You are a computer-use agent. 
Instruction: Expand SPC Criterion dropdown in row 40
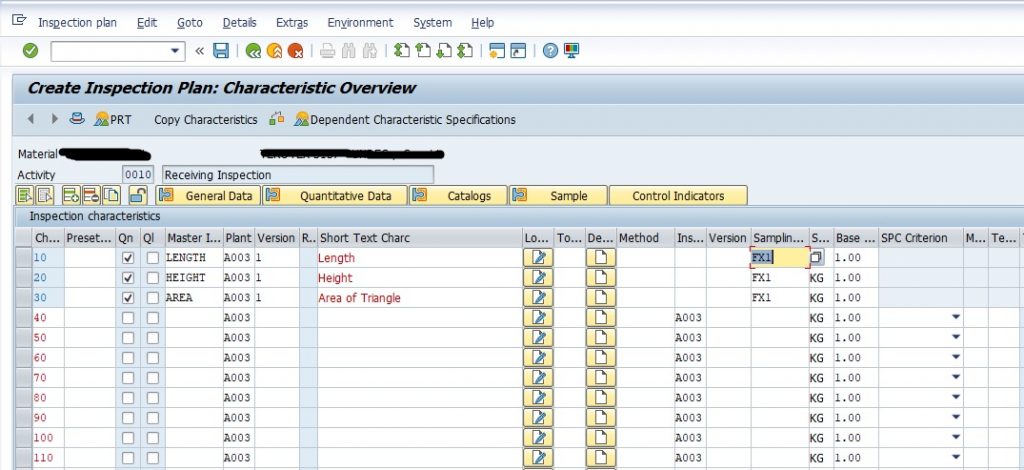956,317
